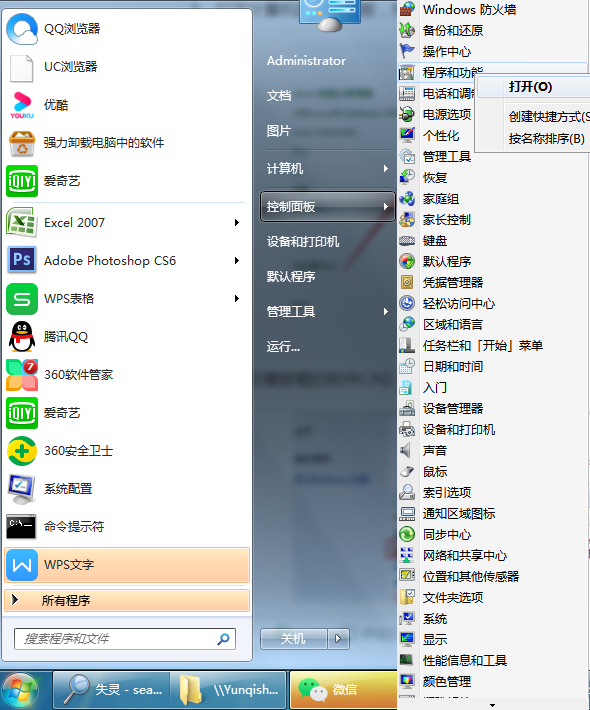Open 家庭组 icon
The width and height of the screenshot is (590, 710).
pos(407,198)
